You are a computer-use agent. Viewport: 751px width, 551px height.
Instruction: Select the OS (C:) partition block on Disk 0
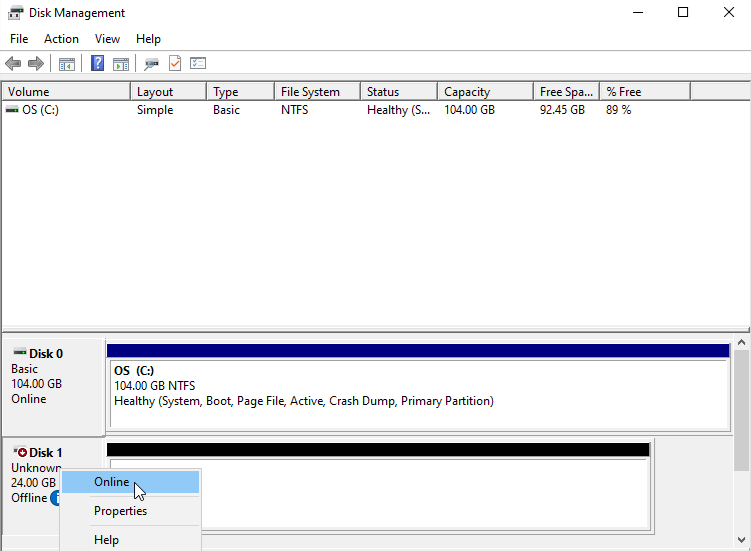point(418,385)
